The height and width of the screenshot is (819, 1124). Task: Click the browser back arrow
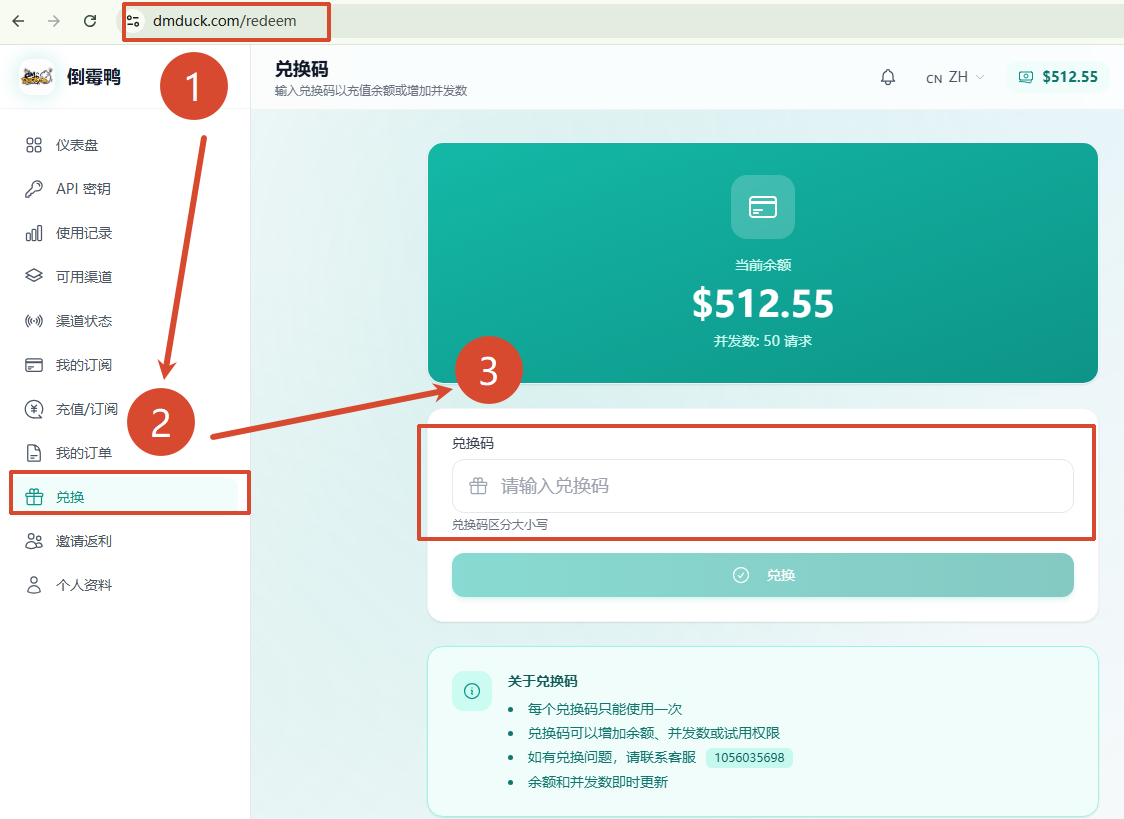19,21
